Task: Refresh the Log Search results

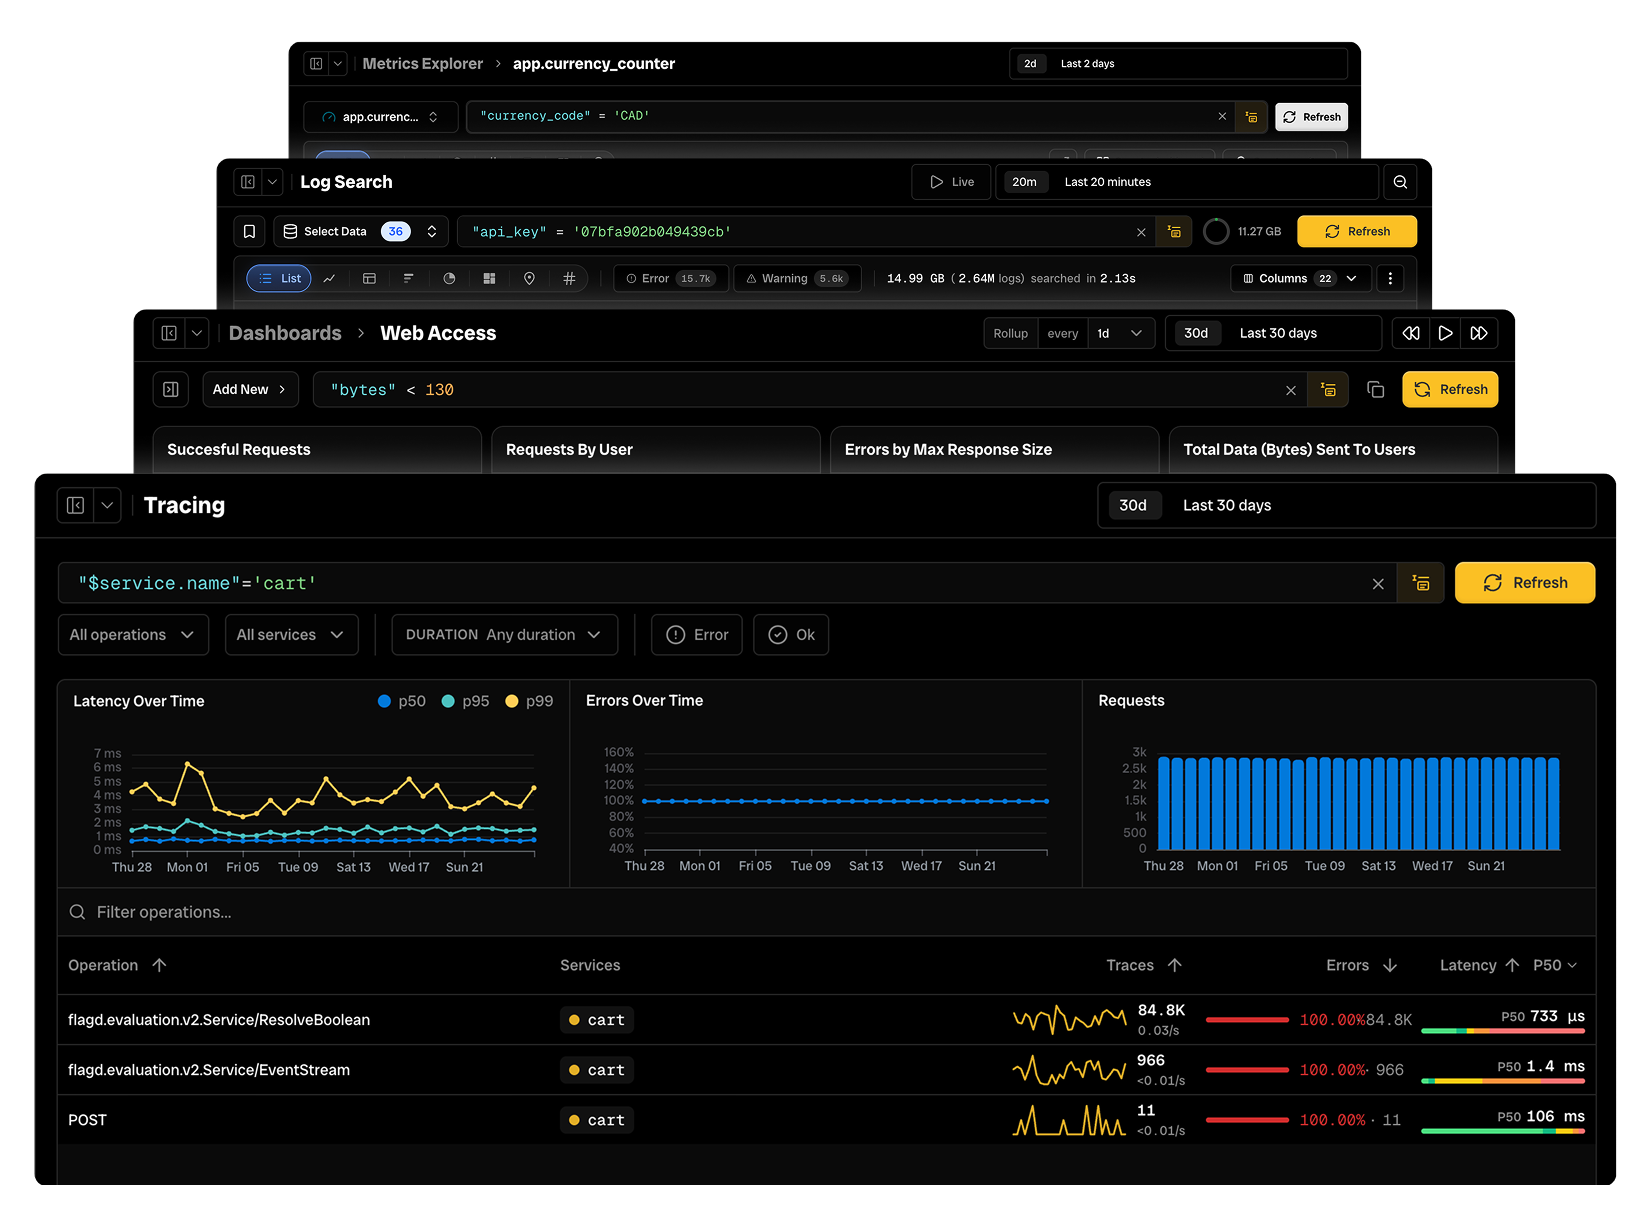Action: point(1357,231)
